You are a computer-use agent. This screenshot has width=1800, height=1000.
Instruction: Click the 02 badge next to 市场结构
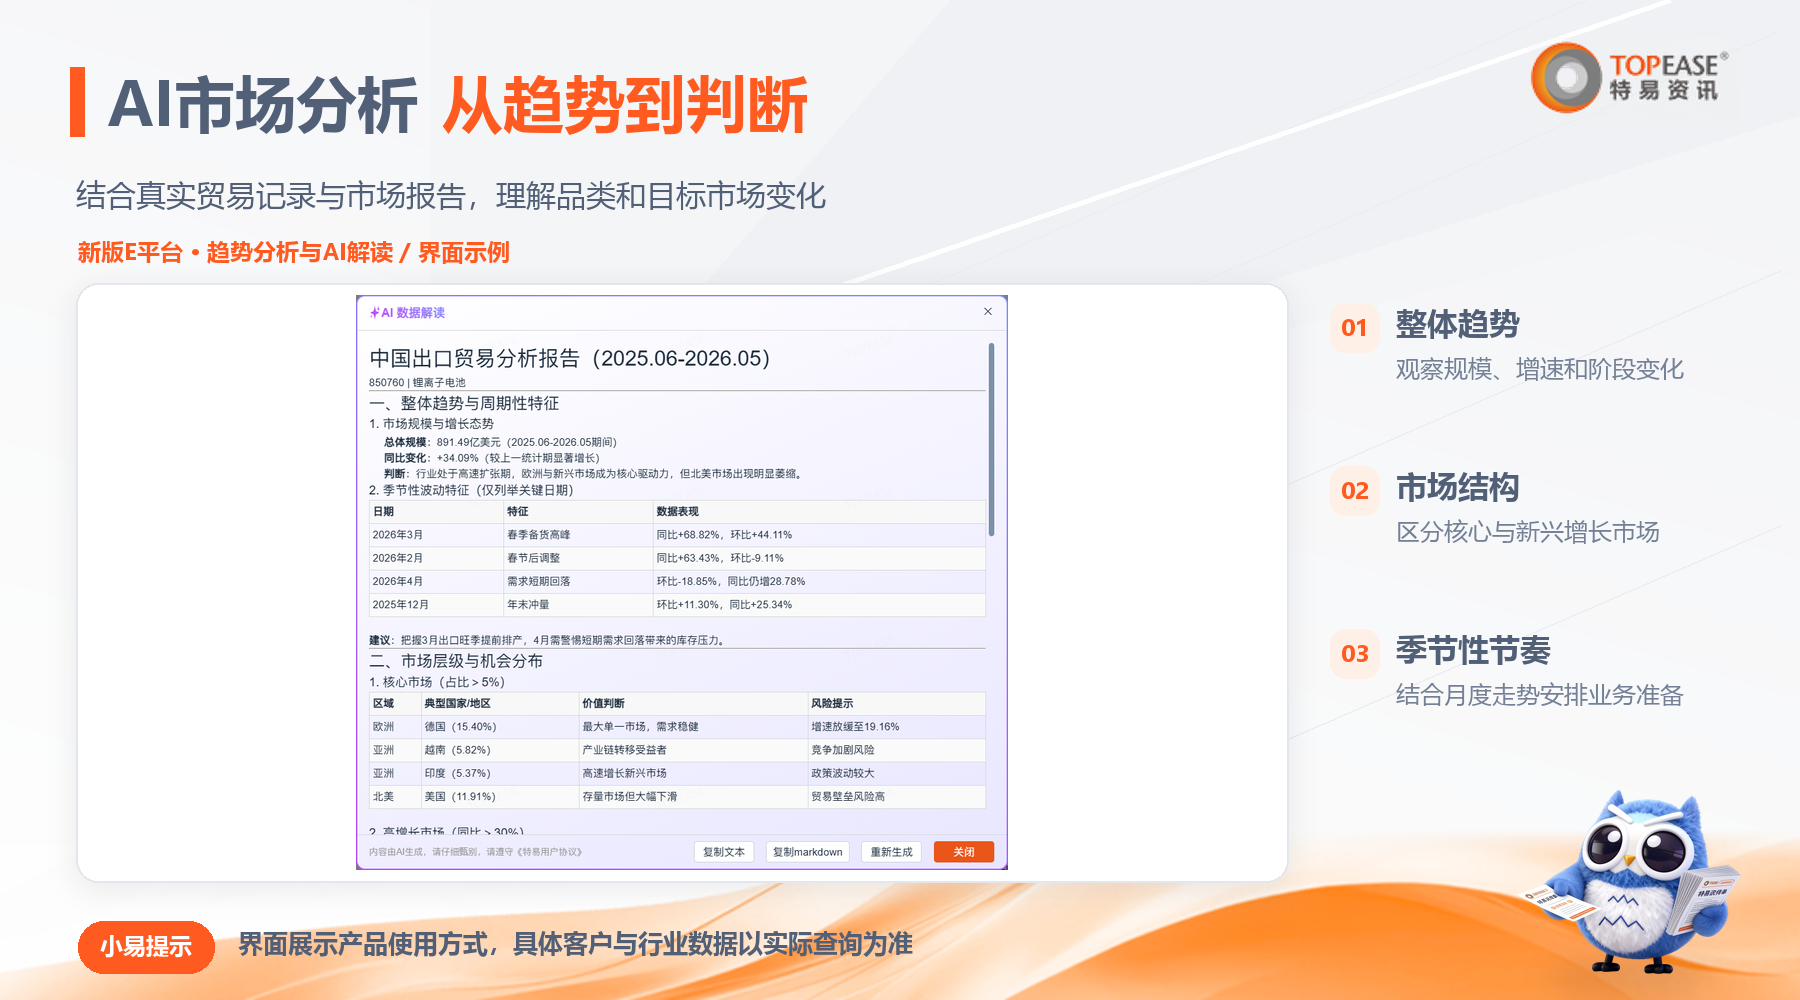[1354, 491]
